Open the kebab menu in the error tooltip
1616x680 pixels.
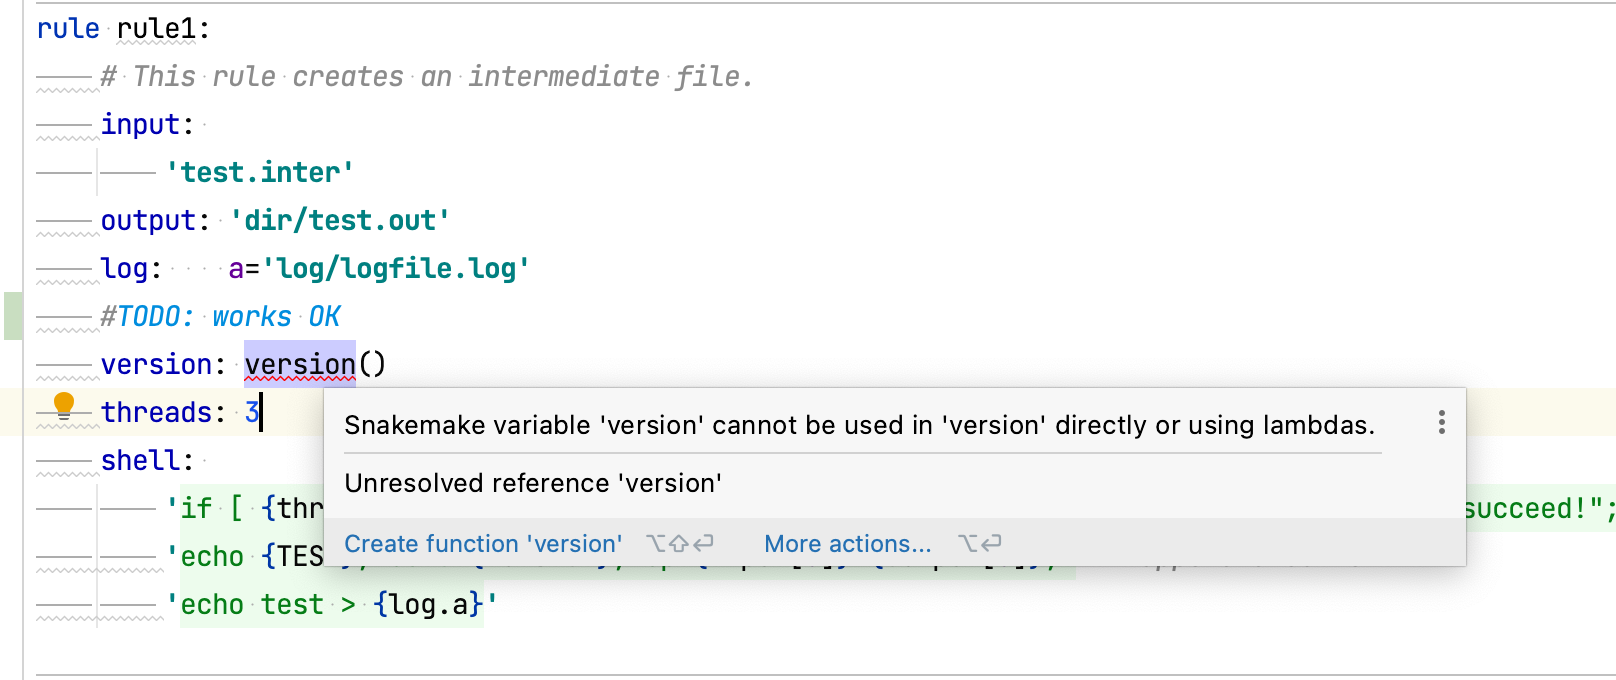(x=1441, y=423)
